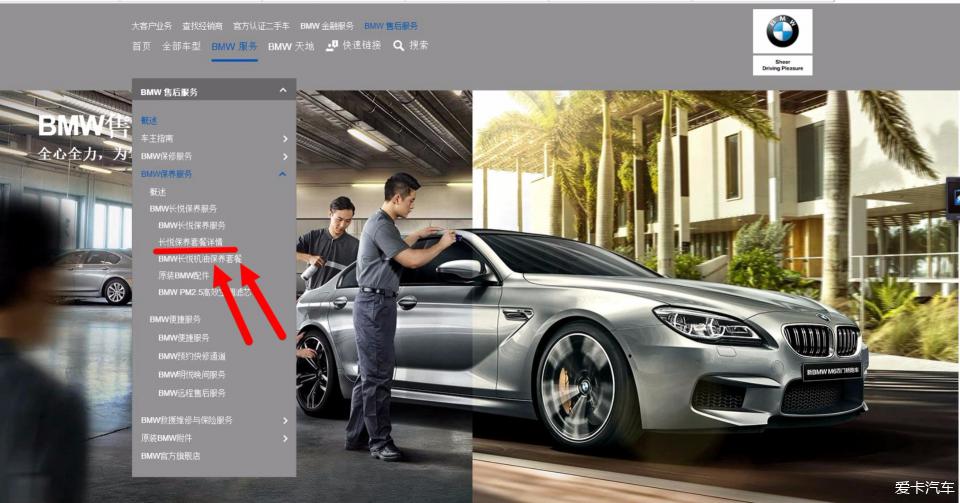Select BMW保养服务 highlighted entry
Screen dimensions: 960x503
click(167, 174)
